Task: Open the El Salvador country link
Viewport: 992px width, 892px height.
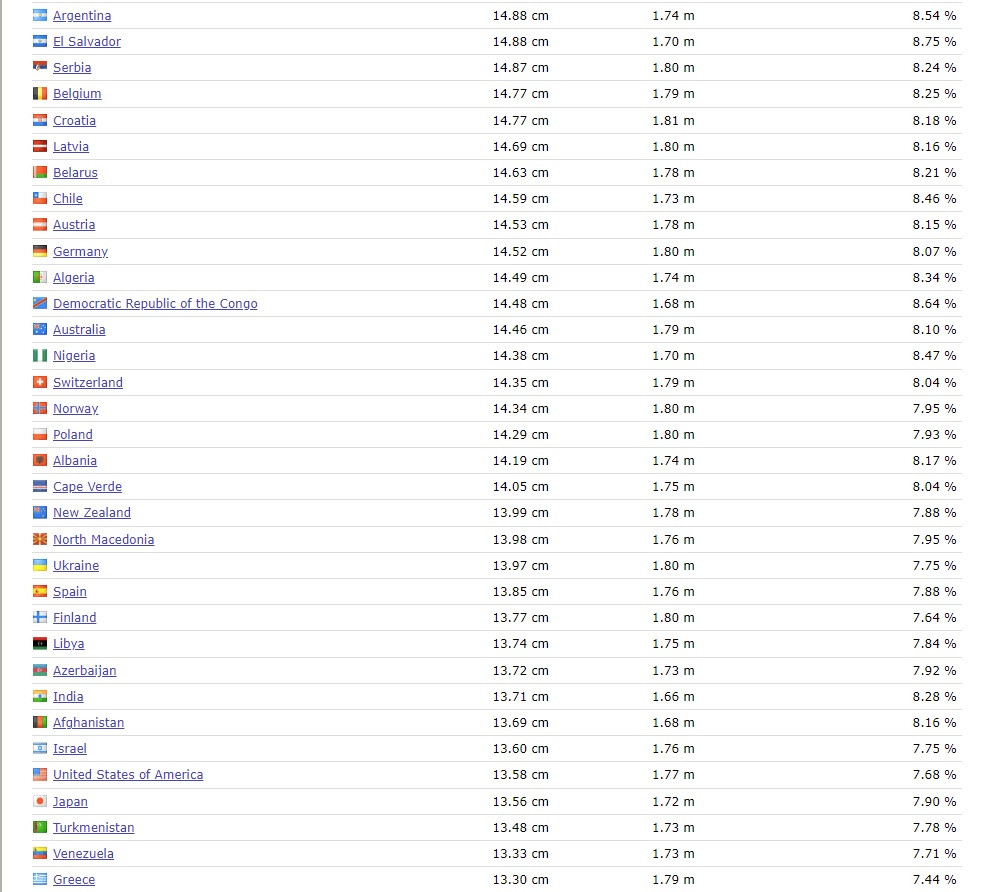Action: pos(87,42)
